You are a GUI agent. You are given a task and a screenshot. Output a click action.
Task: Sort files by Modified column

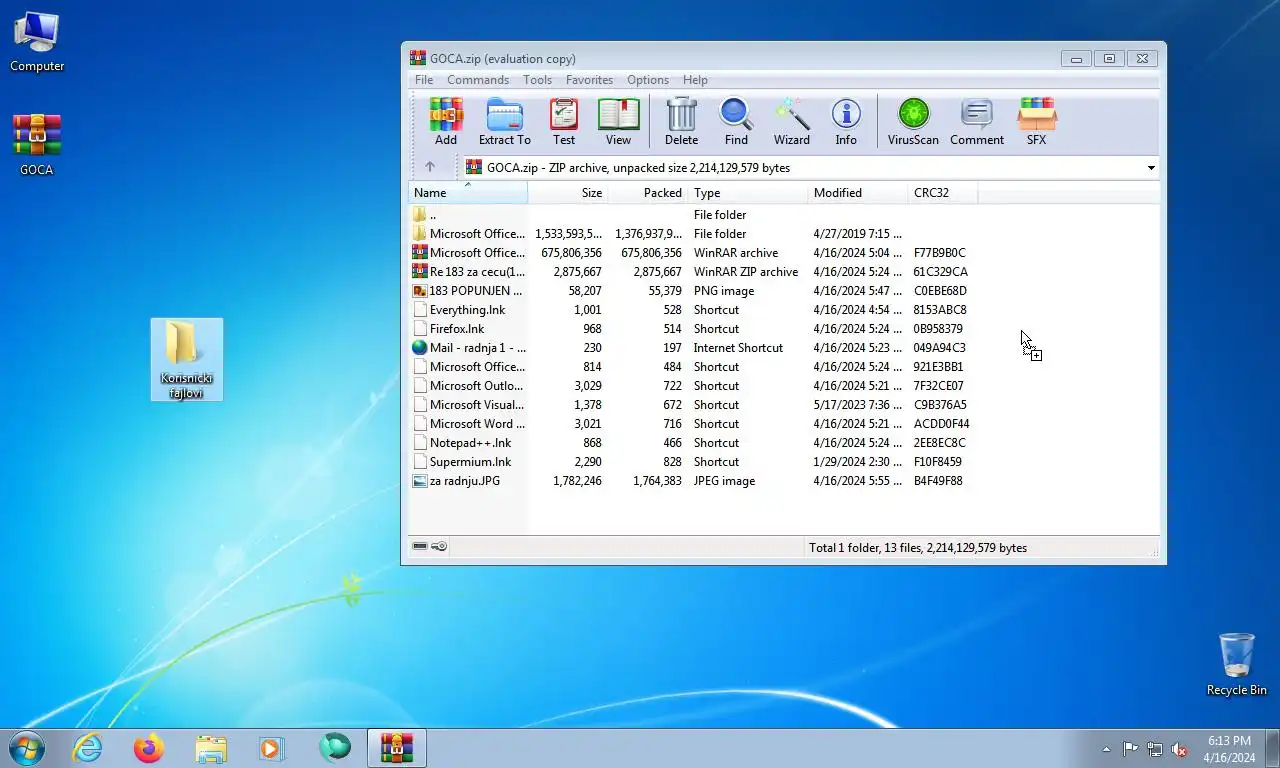click(857, 193)
